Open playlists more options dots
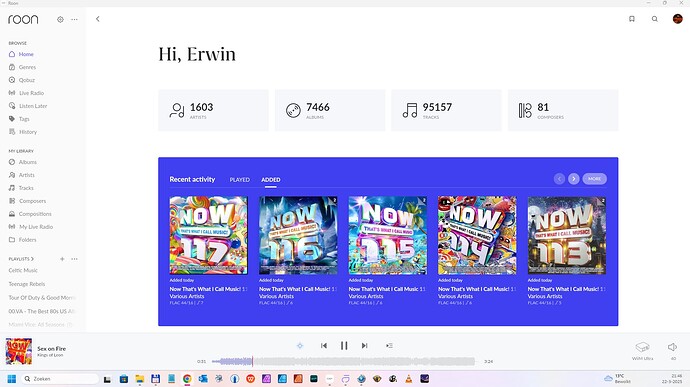The height and width of the screenshot is (387, 690). click(74, 259)
